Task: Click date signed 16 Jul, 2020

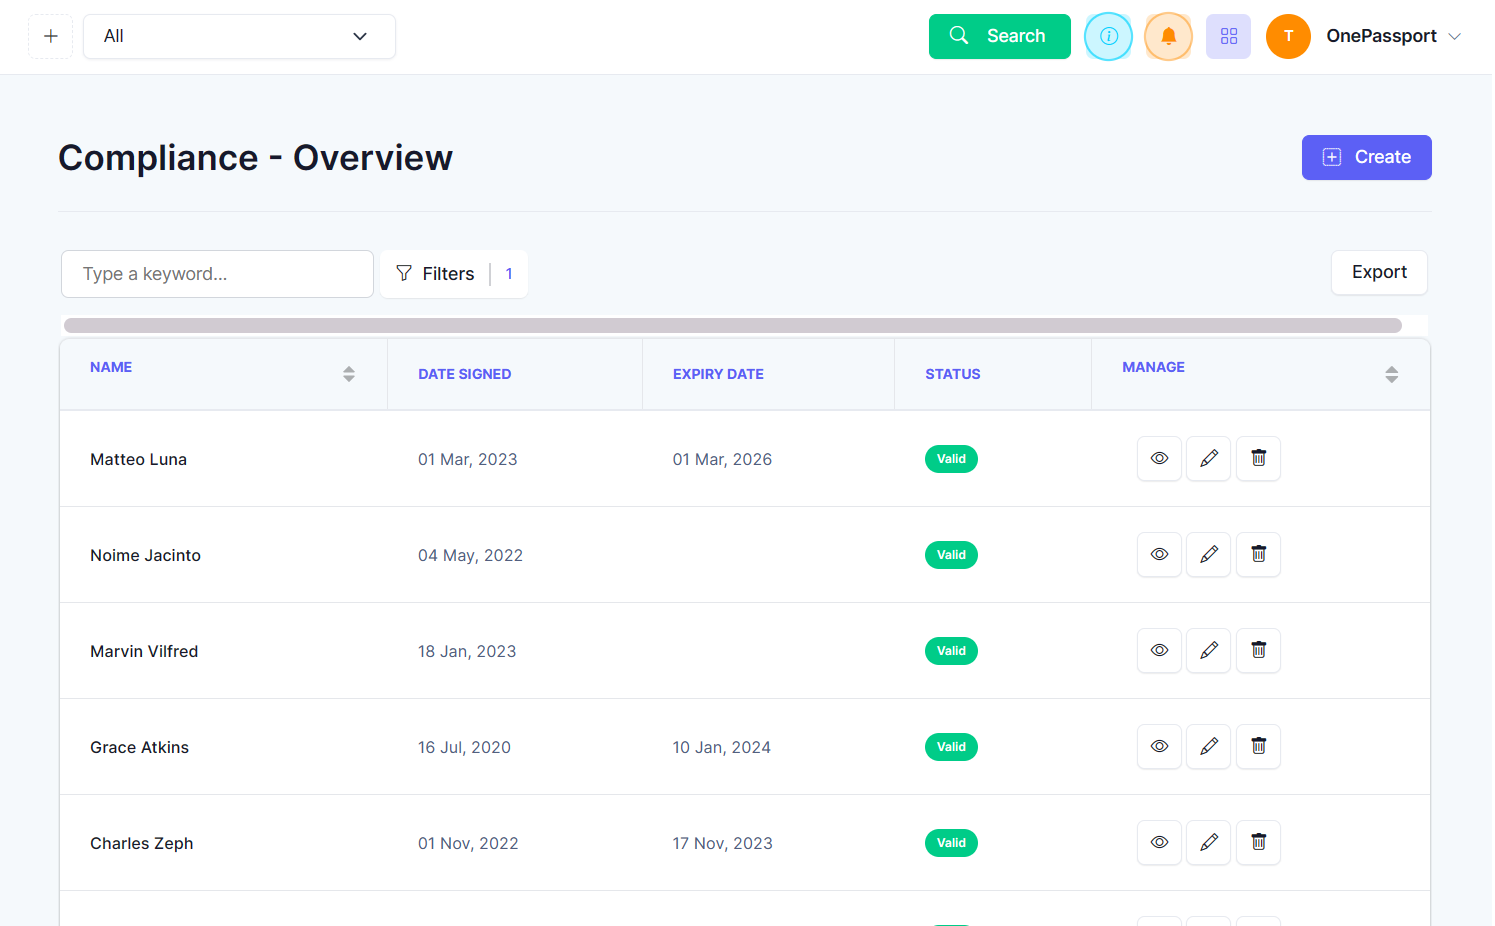Action: [x=464, y=748]
